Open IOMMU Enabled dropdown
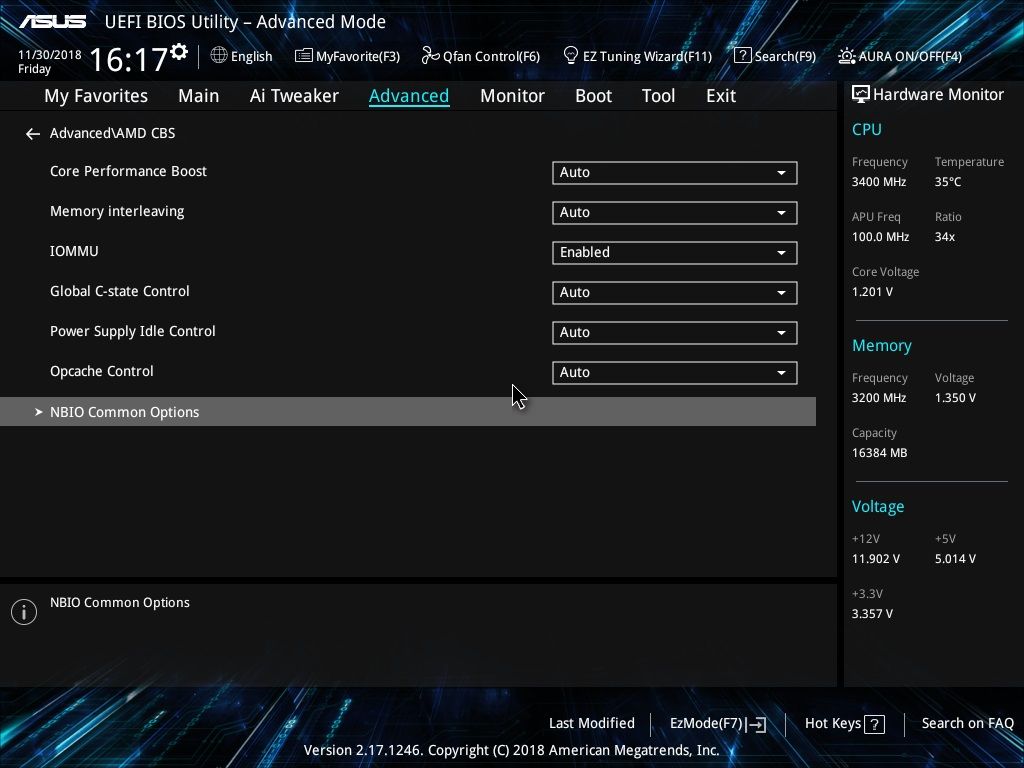Screen dimensions: 1024x768 675,253
